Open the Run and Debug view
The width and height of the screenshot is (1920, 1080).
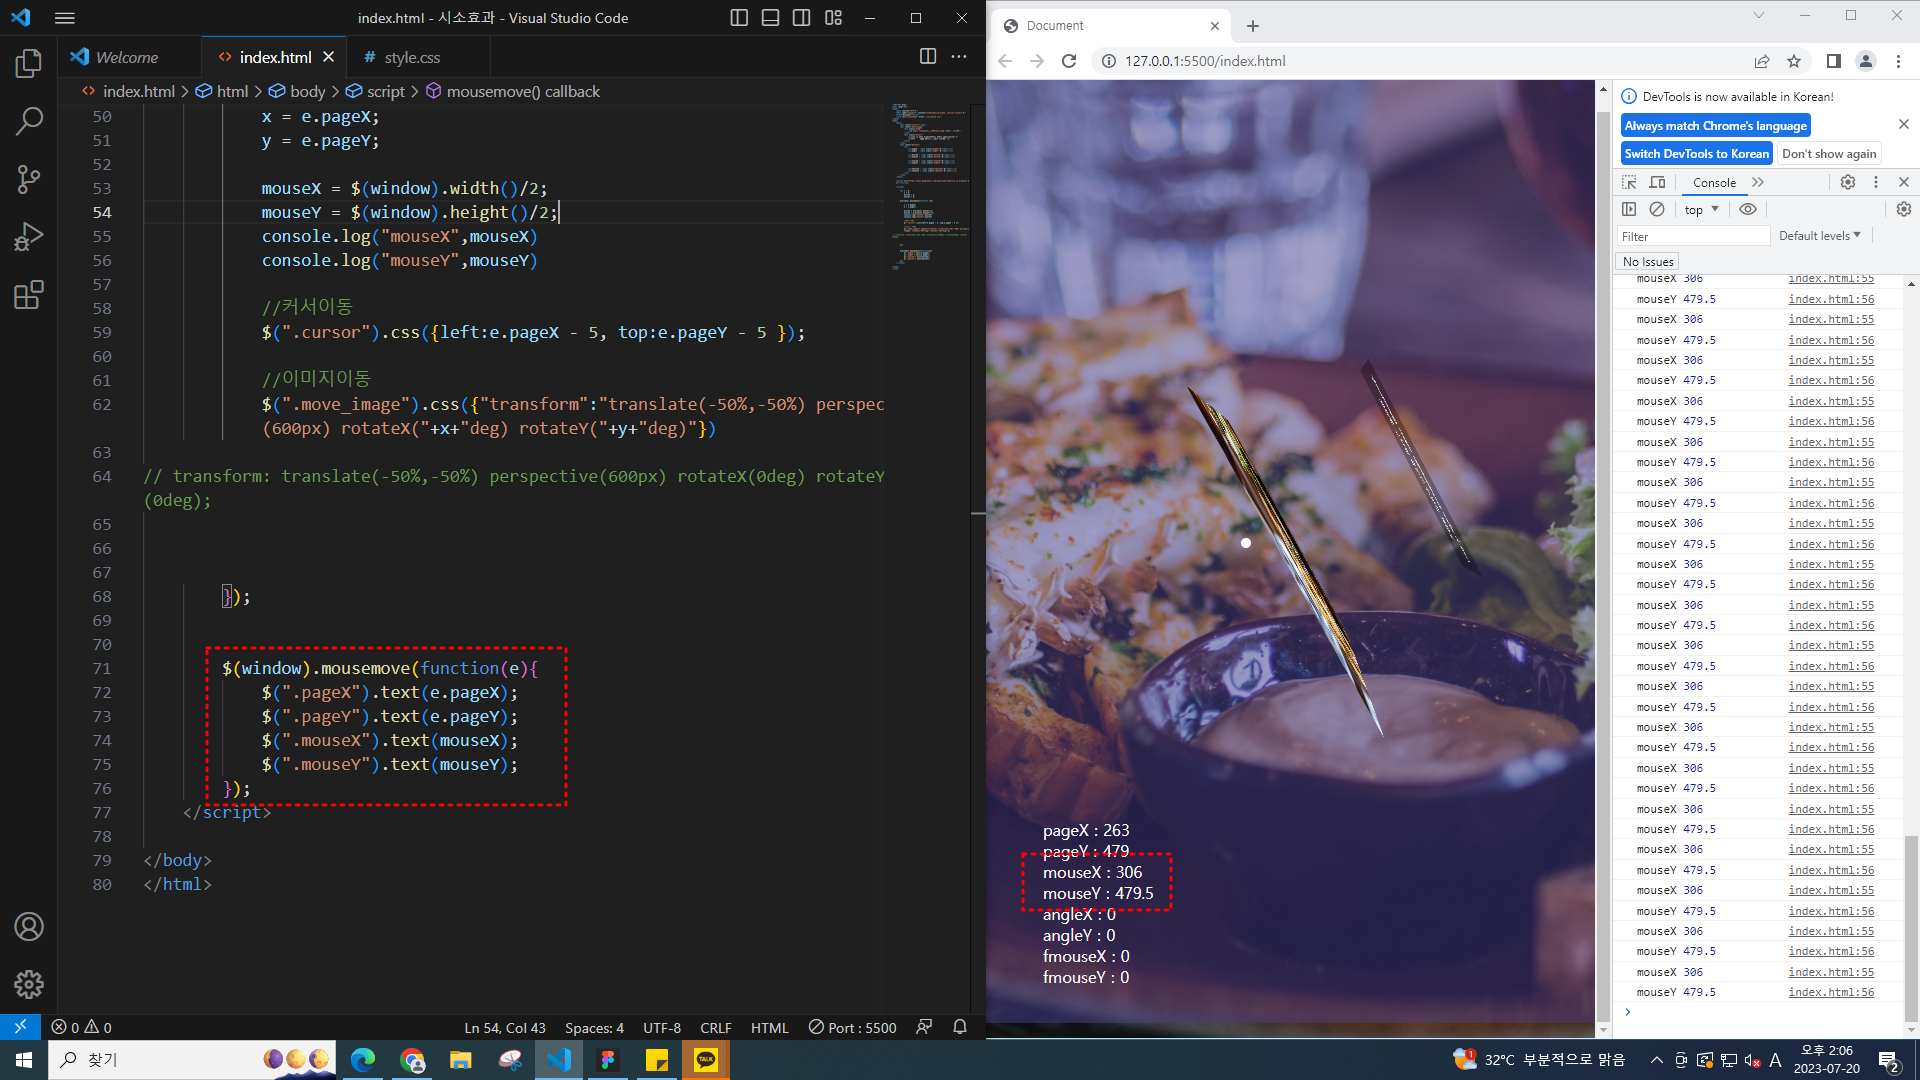pos(28,237)
